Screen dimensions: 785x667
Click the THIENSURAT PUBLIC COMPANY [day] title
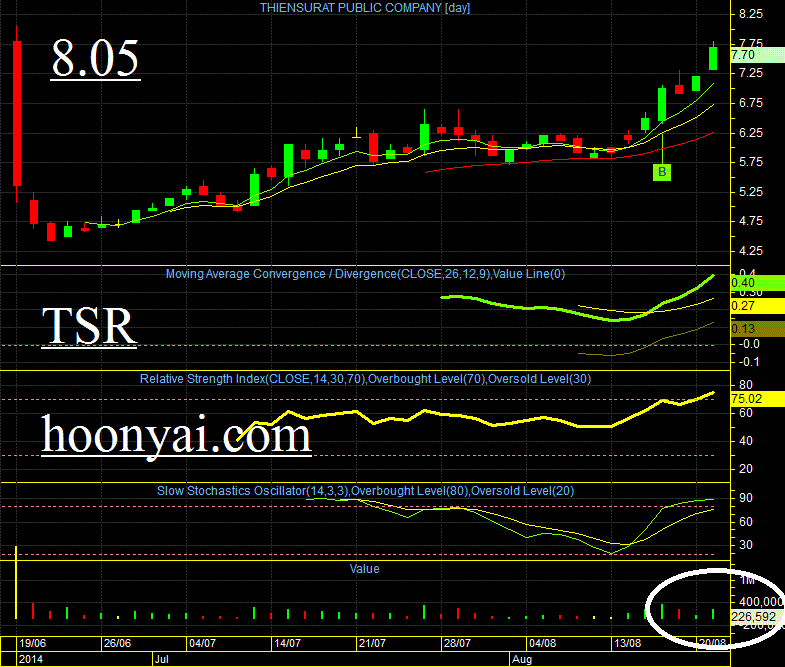coord(364,8)
